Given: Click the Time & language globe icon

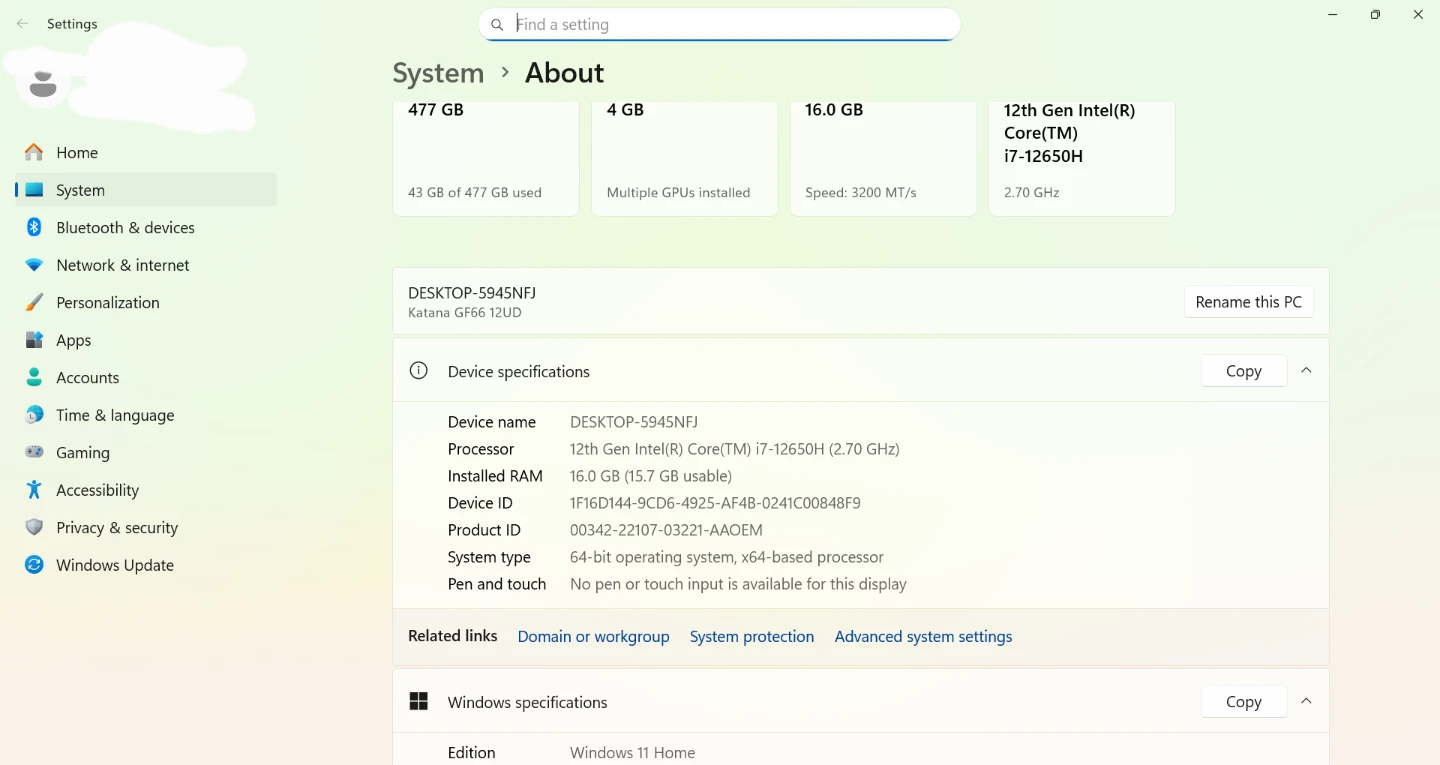Looking at the screenshot, I should [x=34, y=415].
